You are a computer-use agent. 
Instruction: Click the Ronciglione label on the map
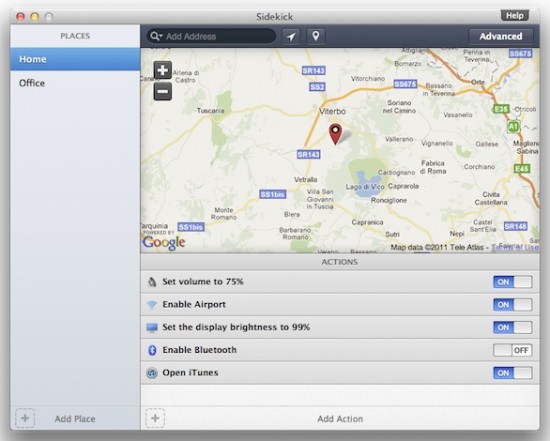click(x=389, y=200)
